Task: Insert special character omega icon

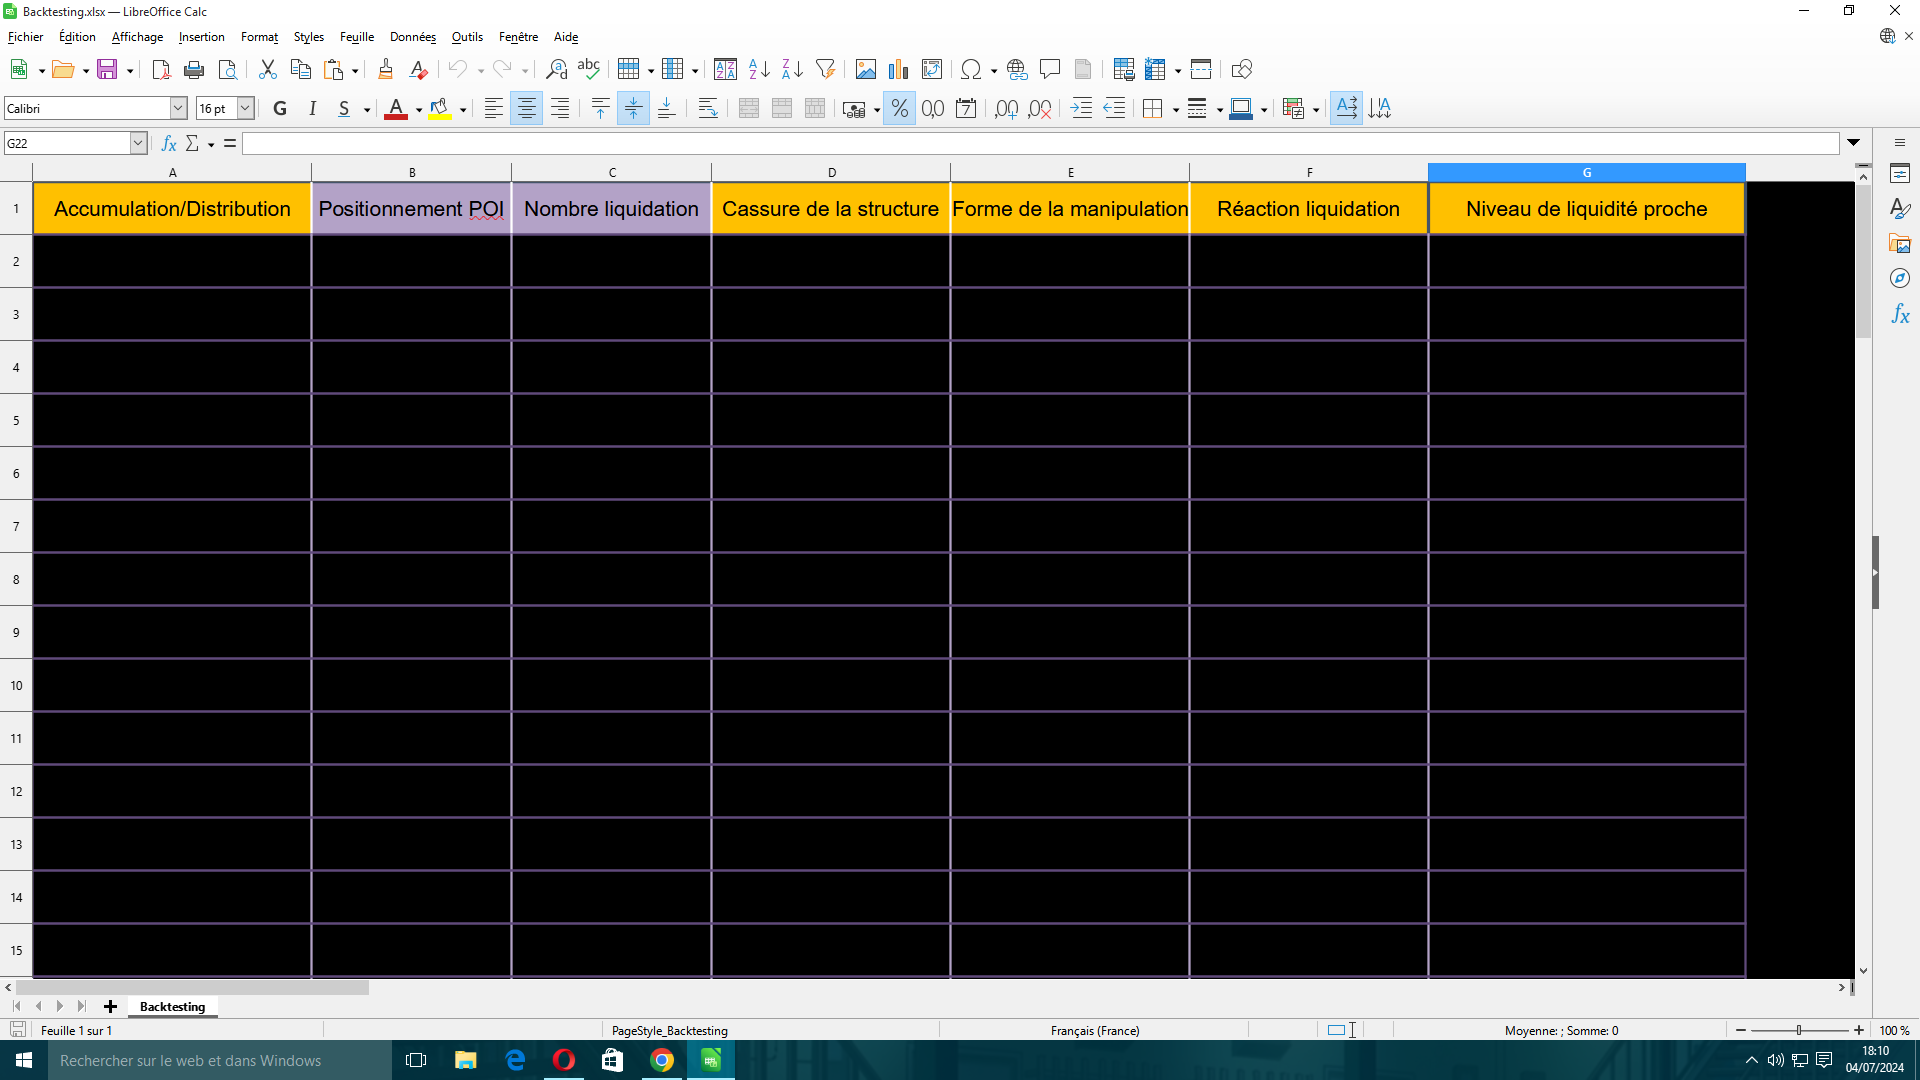Action: (970, 69)
